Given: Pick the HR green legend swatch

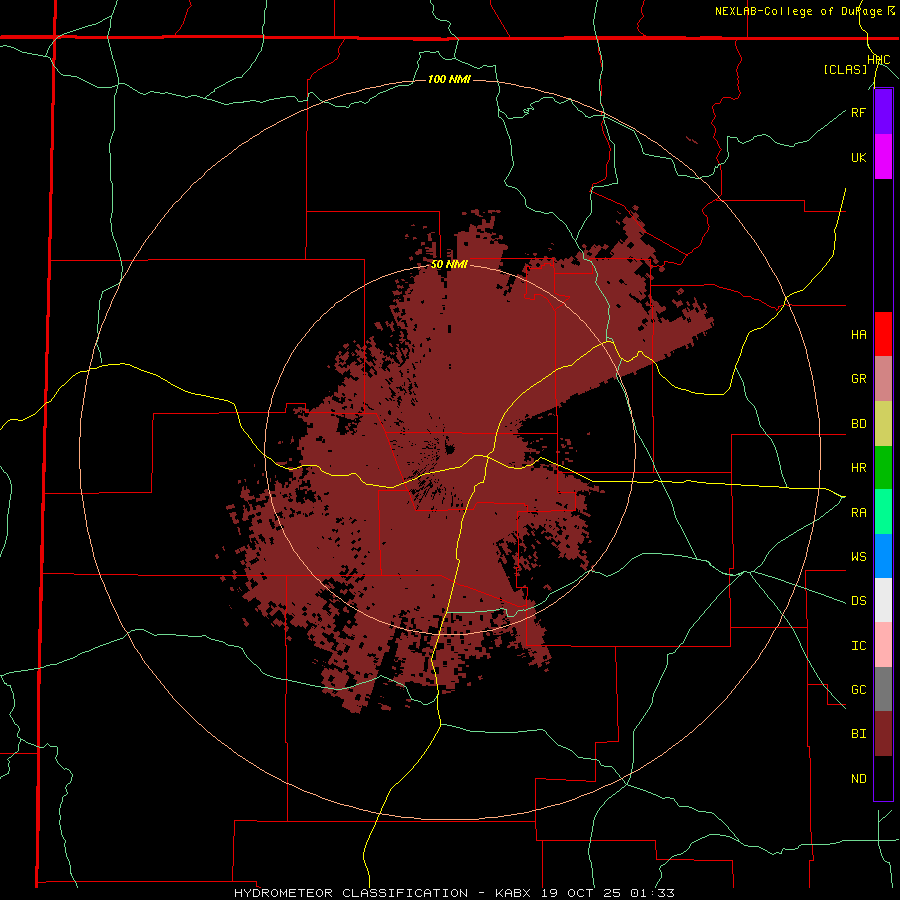Looking at the screenshot, I should 883,468.
